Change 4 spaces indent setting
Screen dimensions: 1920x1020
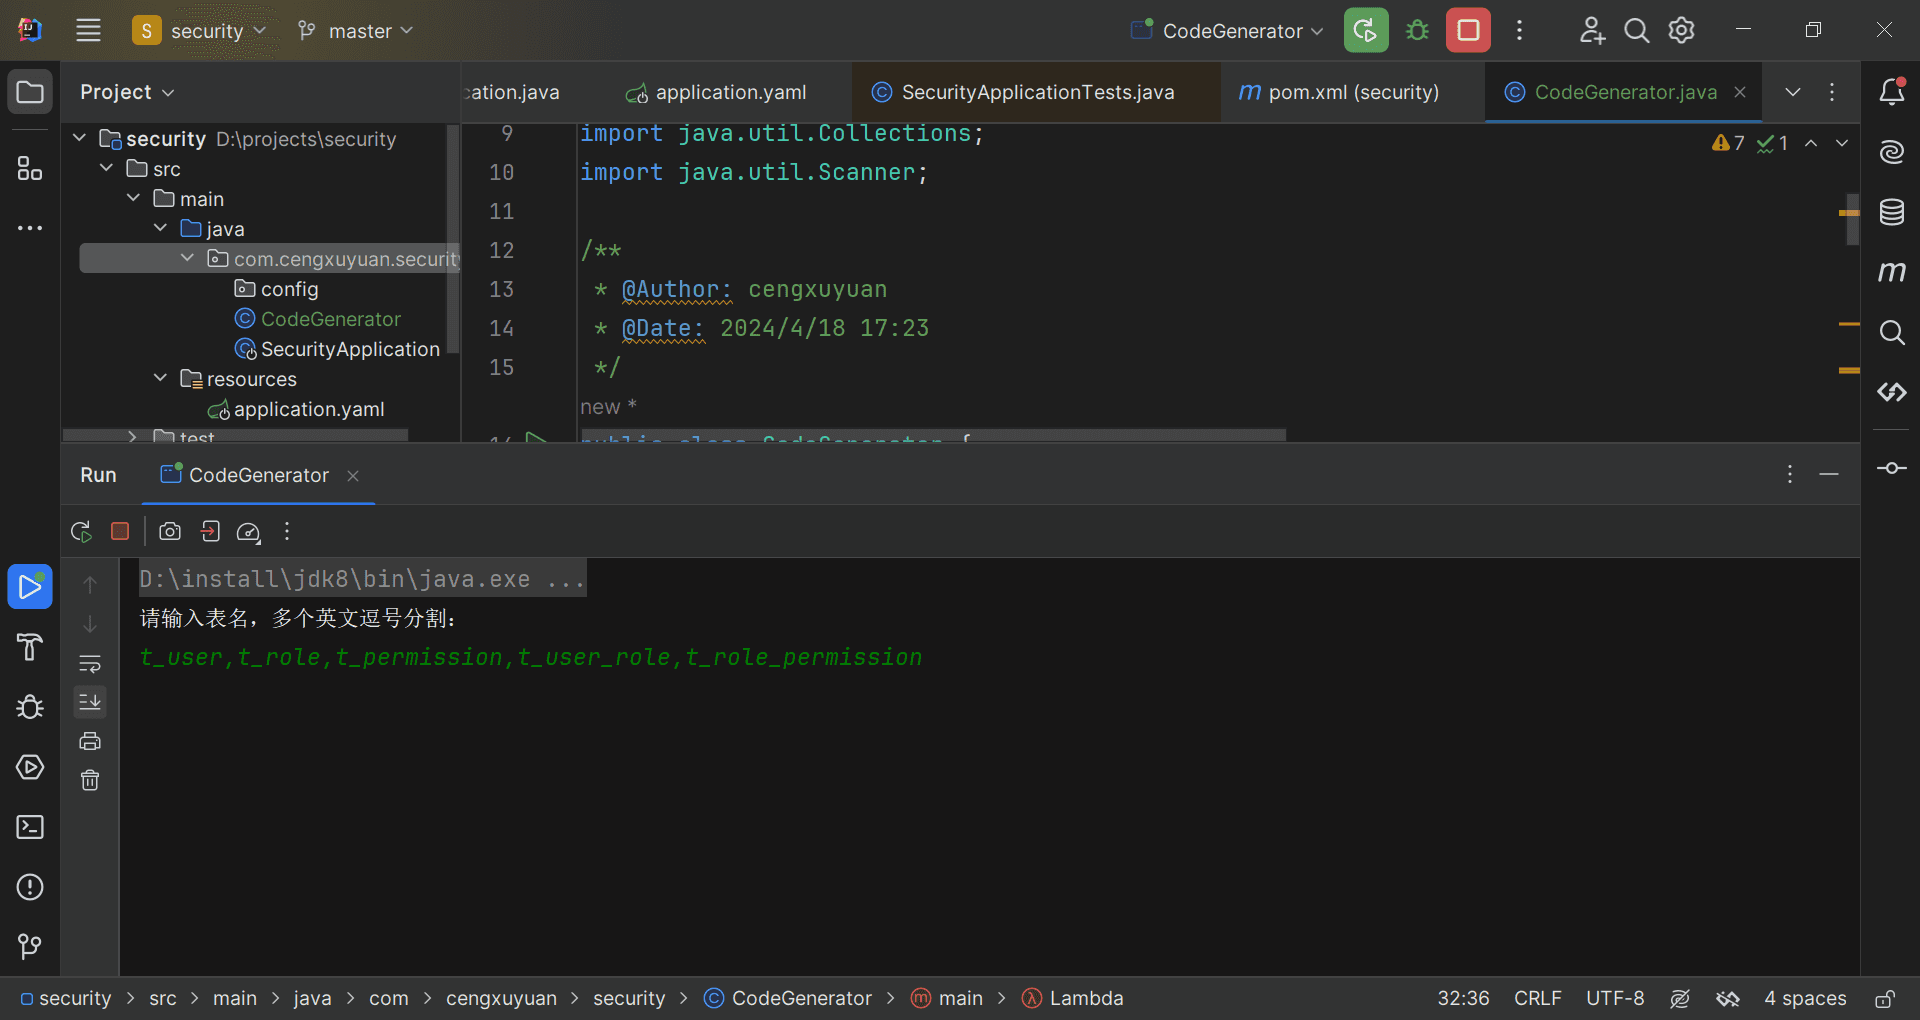[1805, 998]
